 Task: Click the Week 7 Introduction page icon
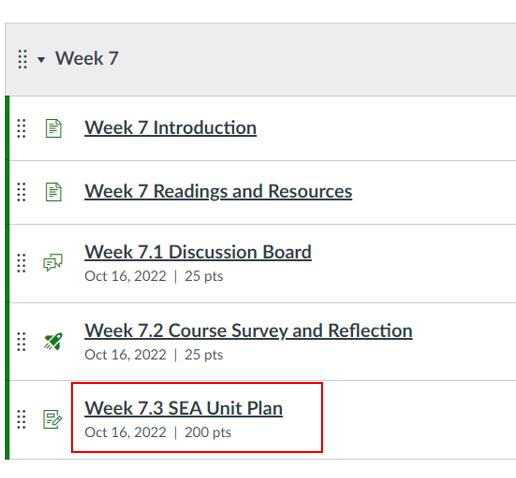click(53, 128)
